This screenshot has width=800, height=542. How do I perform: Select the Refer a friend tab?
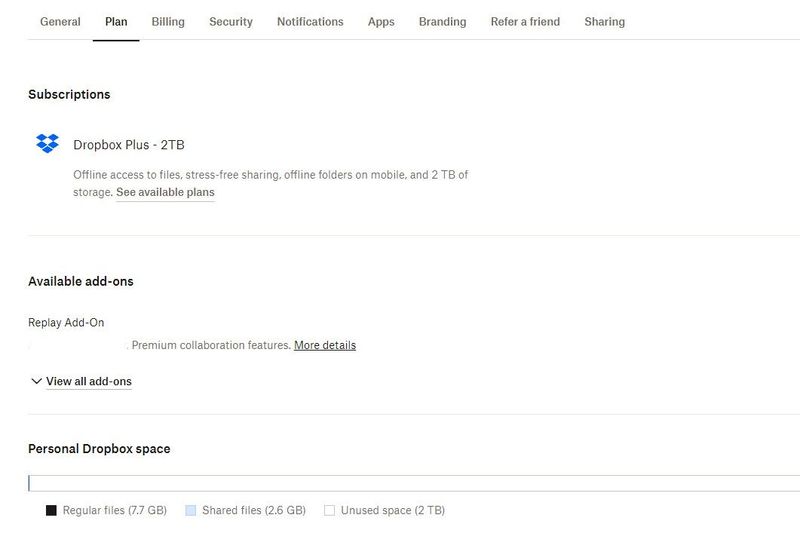point(525,21)
